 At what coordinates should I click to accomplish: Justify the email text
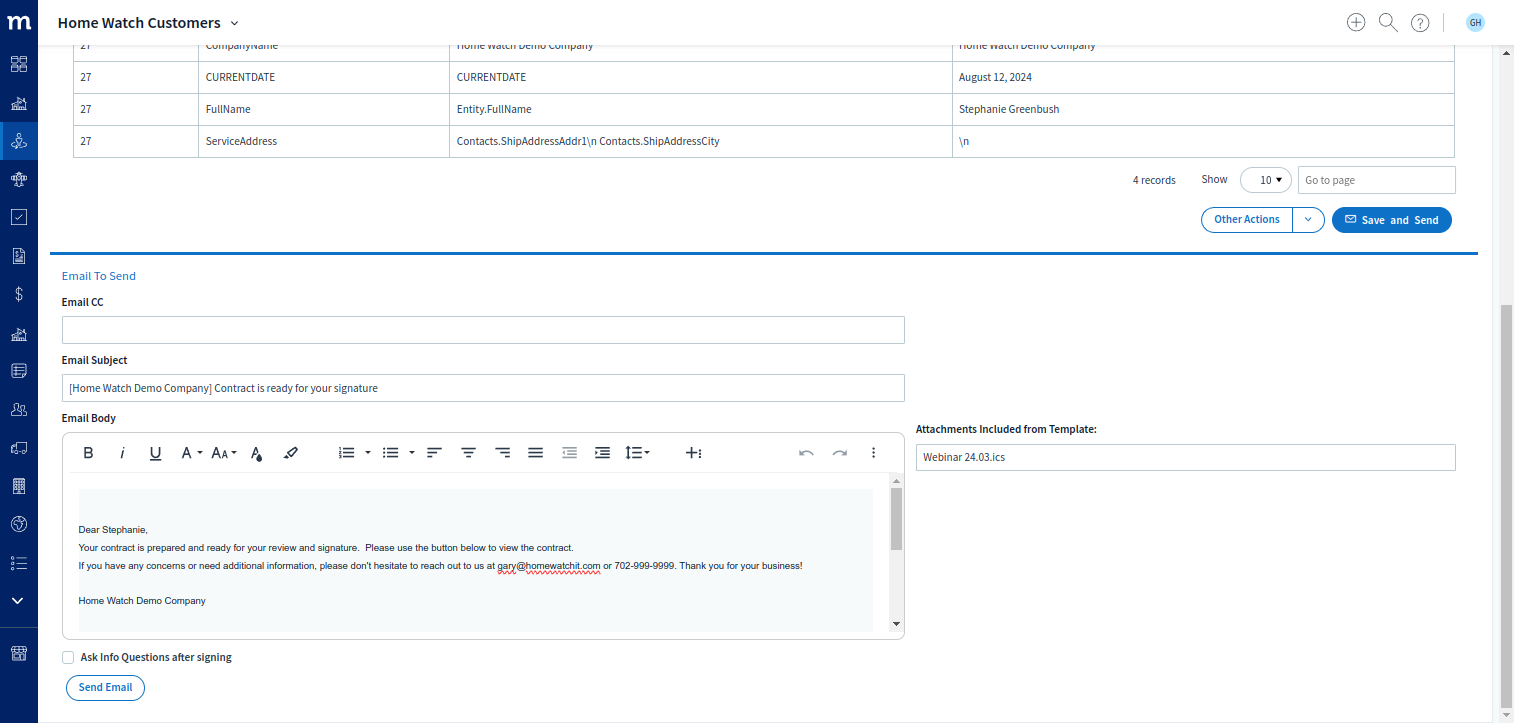pos(535,453)
